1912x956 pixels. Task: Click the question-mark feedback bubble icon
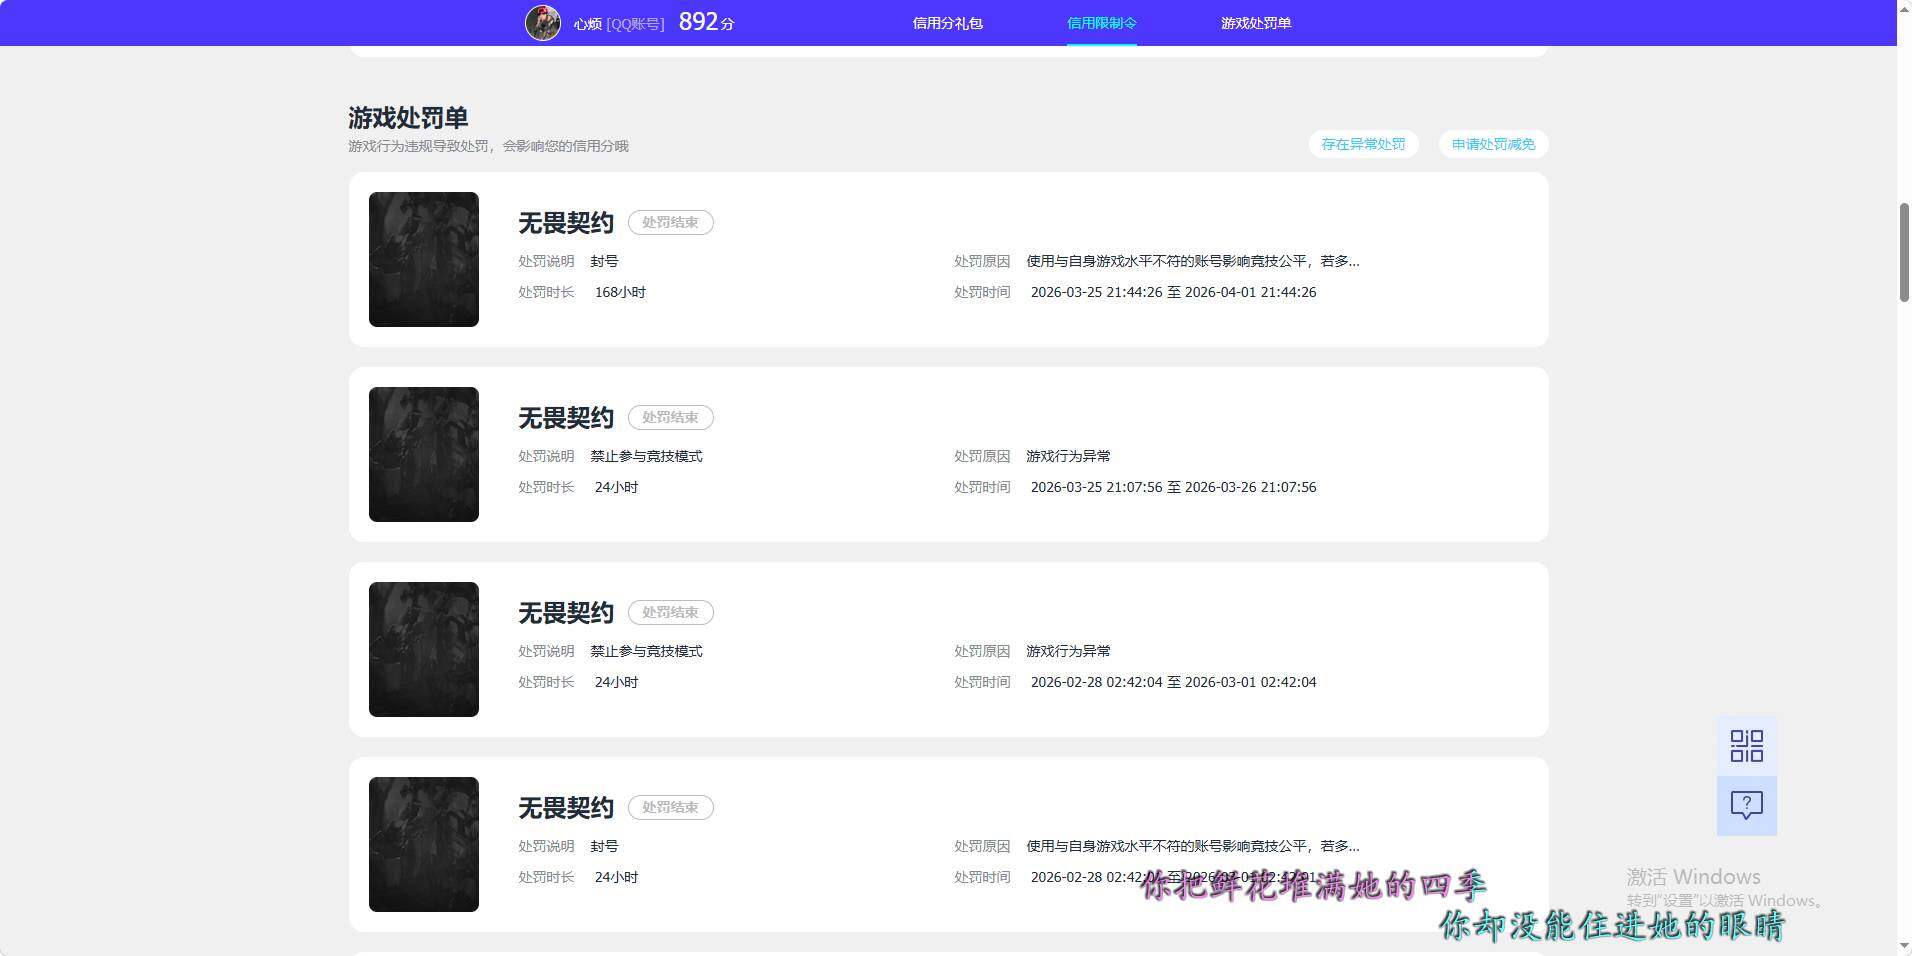pos(1746,805)
